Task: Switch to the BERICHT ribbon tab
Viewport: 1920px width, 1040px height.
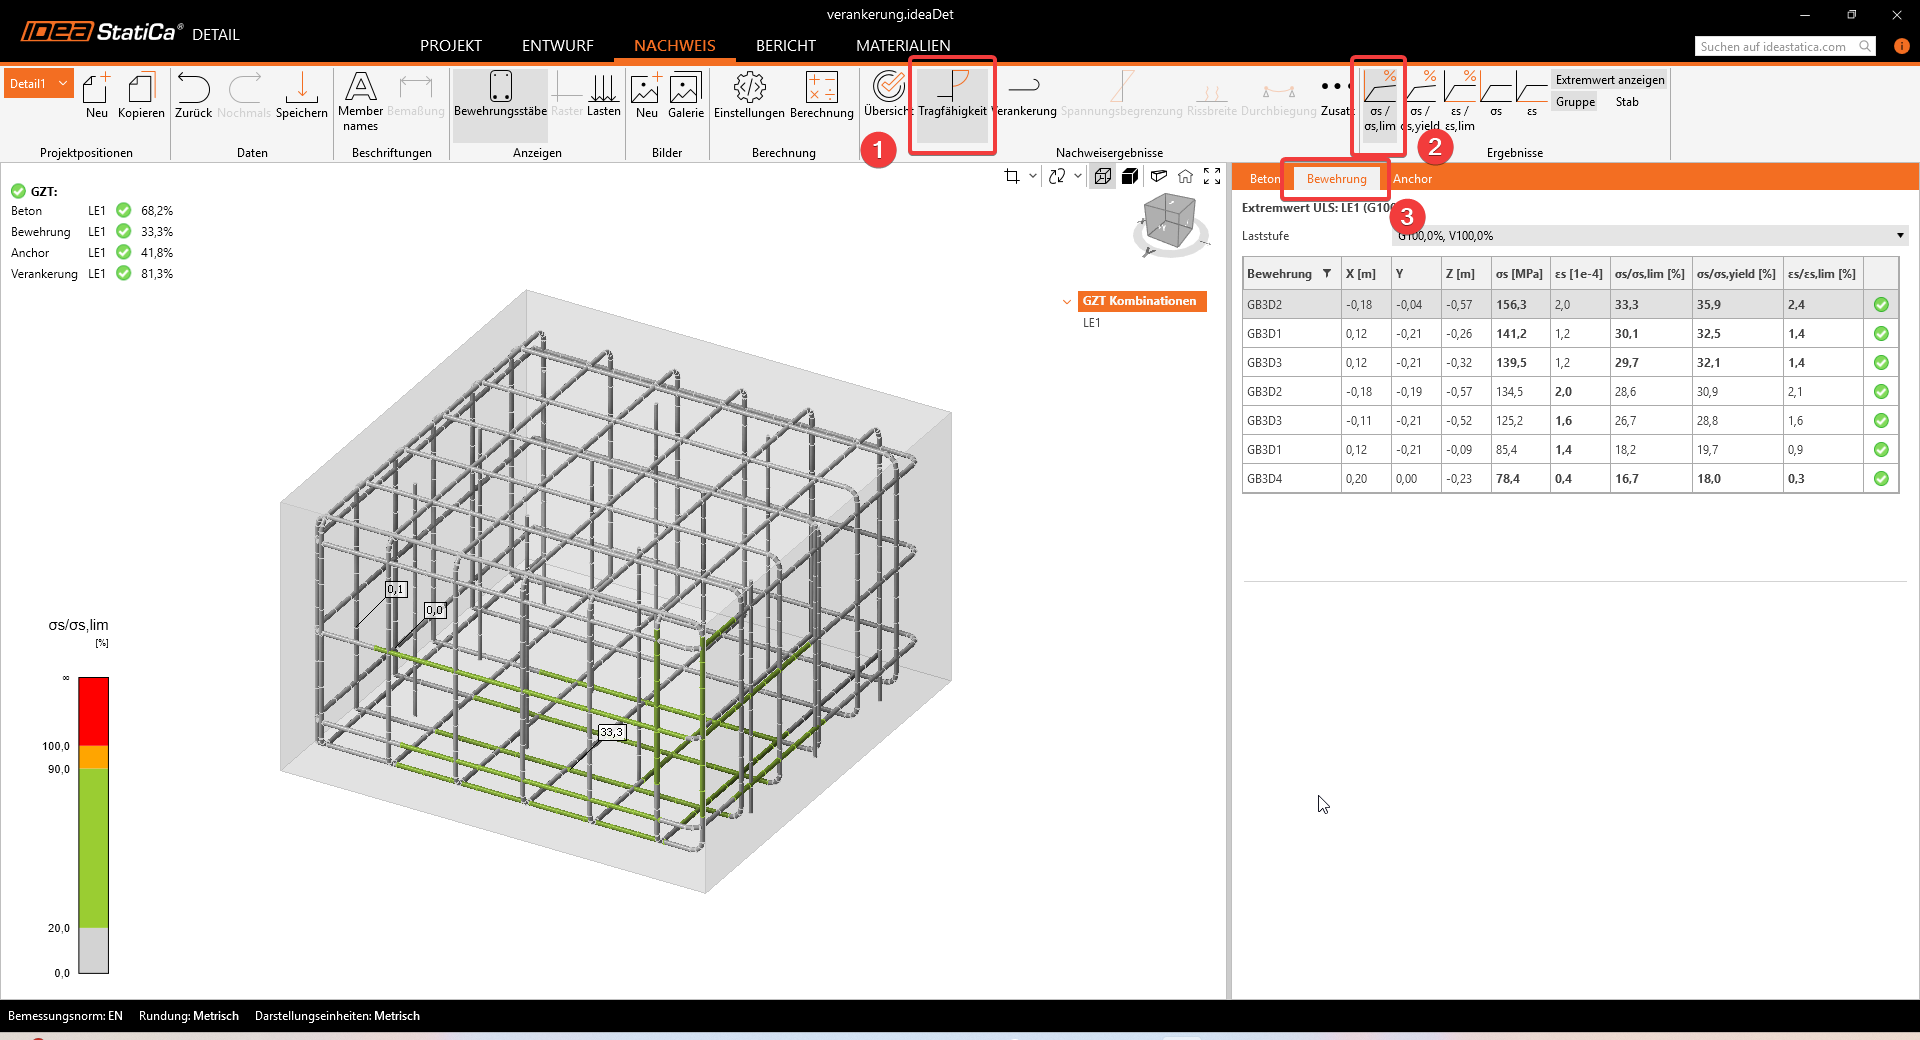Action: click(785, 46)
